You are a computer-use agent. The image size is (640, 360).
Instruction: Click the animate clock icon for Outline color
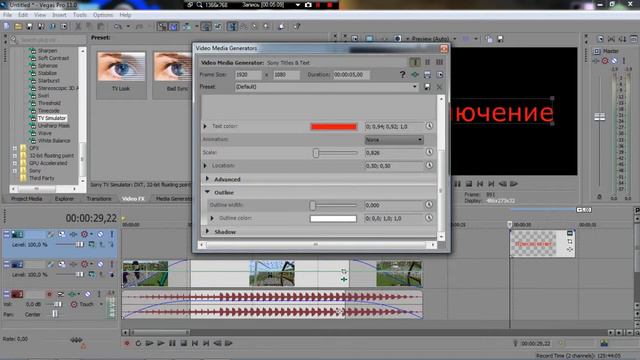[429, 218]
